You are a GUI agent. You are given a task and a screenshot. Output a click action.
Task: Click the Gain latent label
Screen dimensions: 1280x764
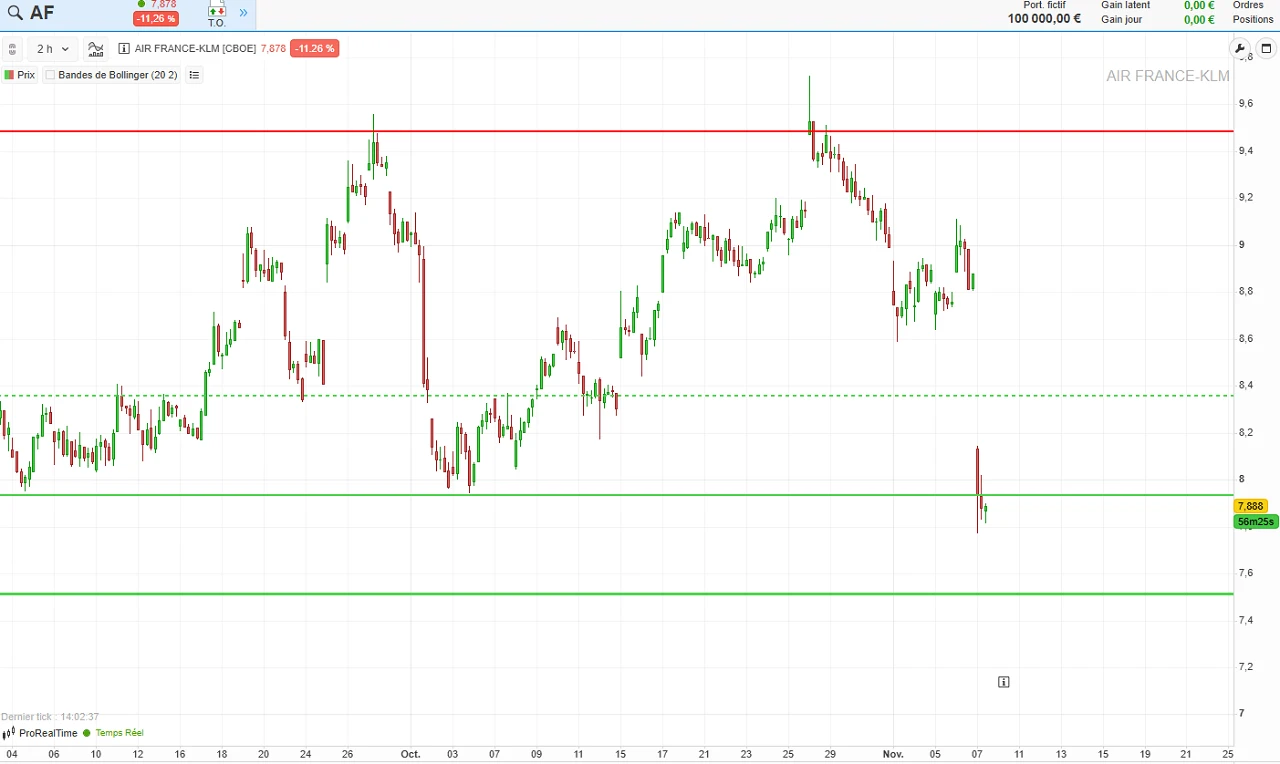click(1126, 5)
